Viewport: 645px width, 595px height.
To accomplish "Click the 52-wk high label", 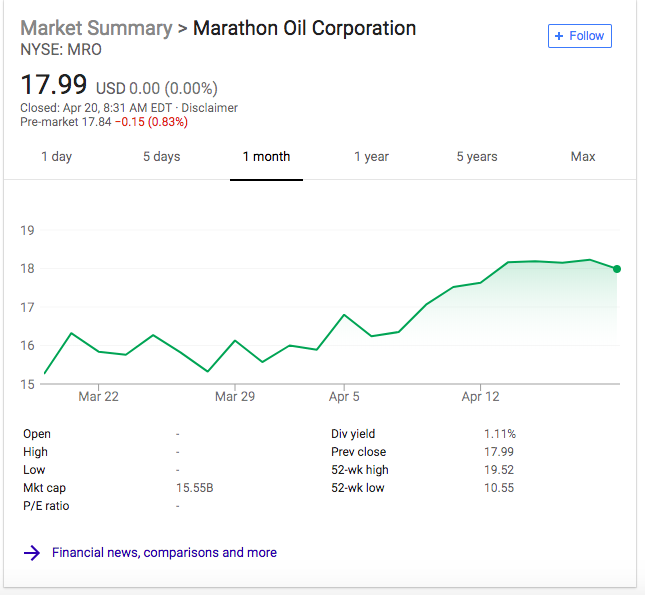I will tap(360, 470).
